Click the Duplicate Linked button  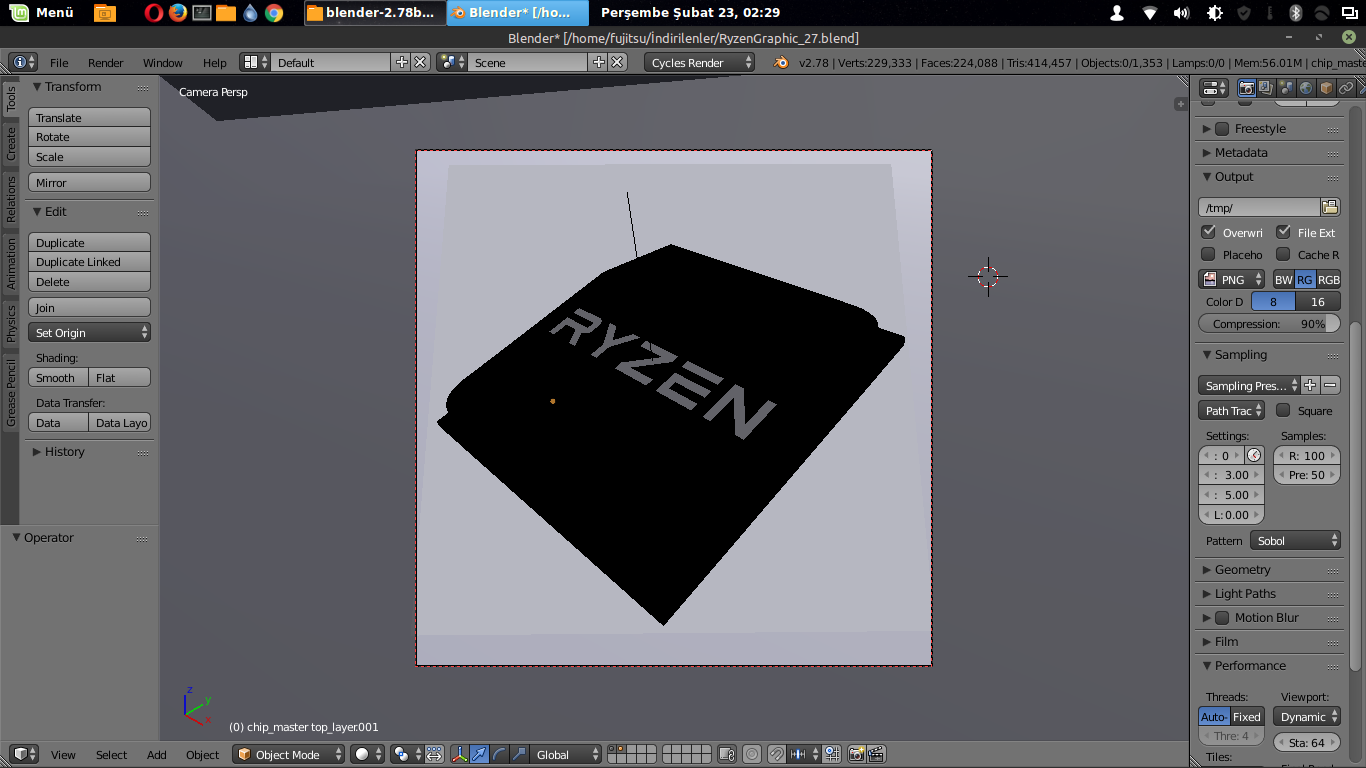[x=90, y=262]
